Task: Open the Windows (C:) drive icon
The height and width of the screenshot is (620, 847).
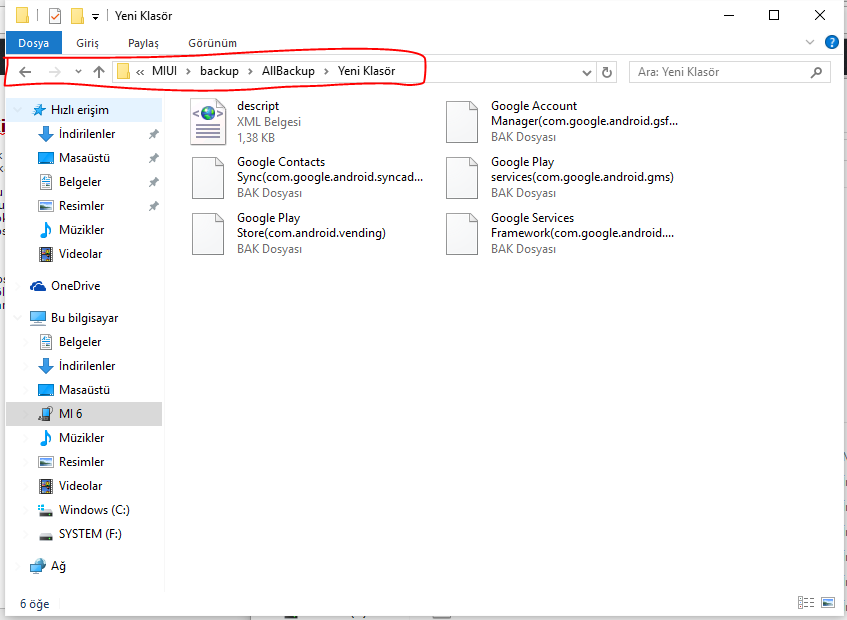Action: point(46,510)
